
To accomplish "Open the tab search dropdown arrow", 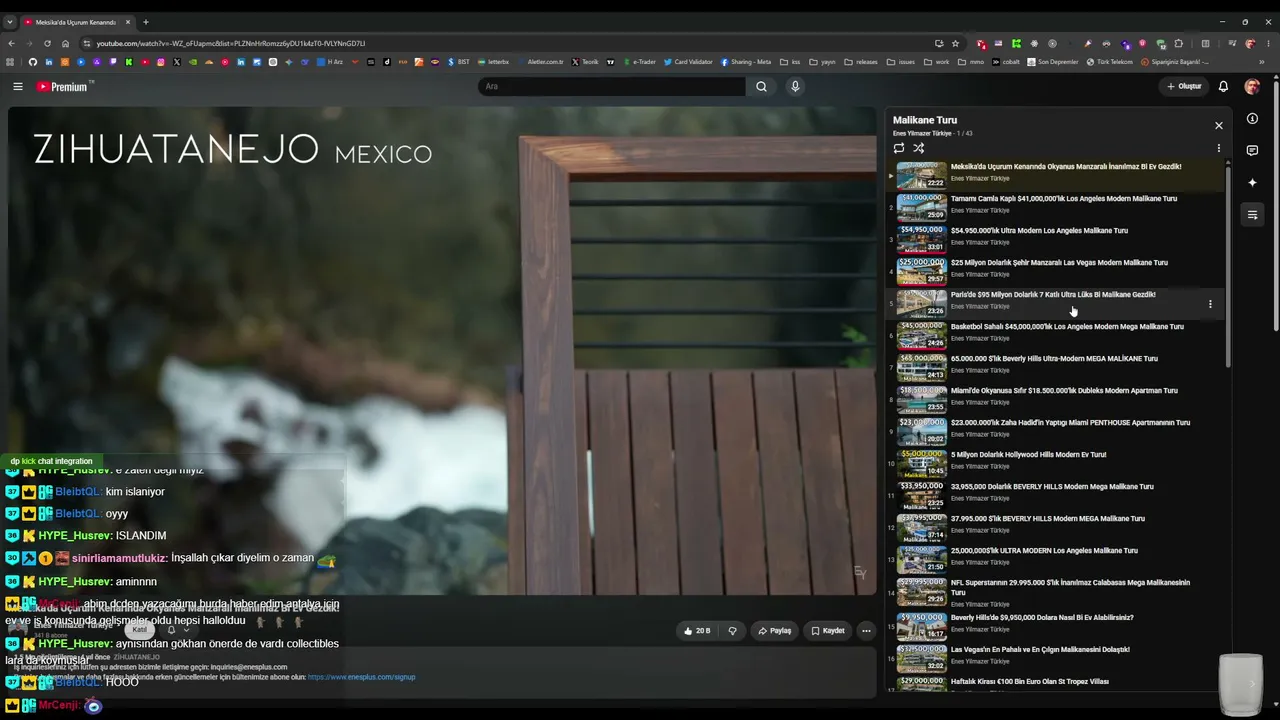I will tap(10, 22).
